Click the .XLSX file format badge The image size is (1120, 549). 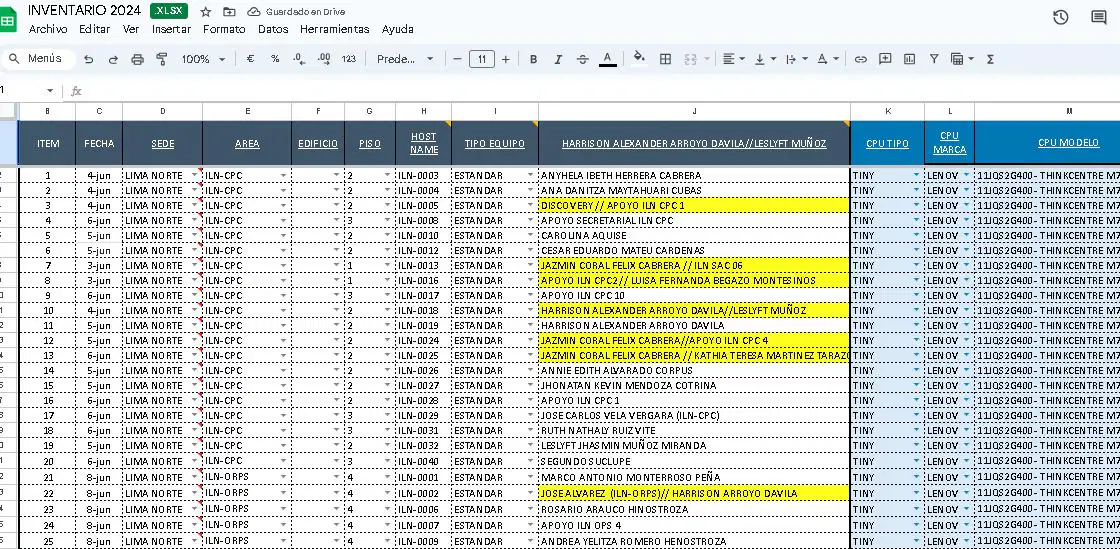169,11
